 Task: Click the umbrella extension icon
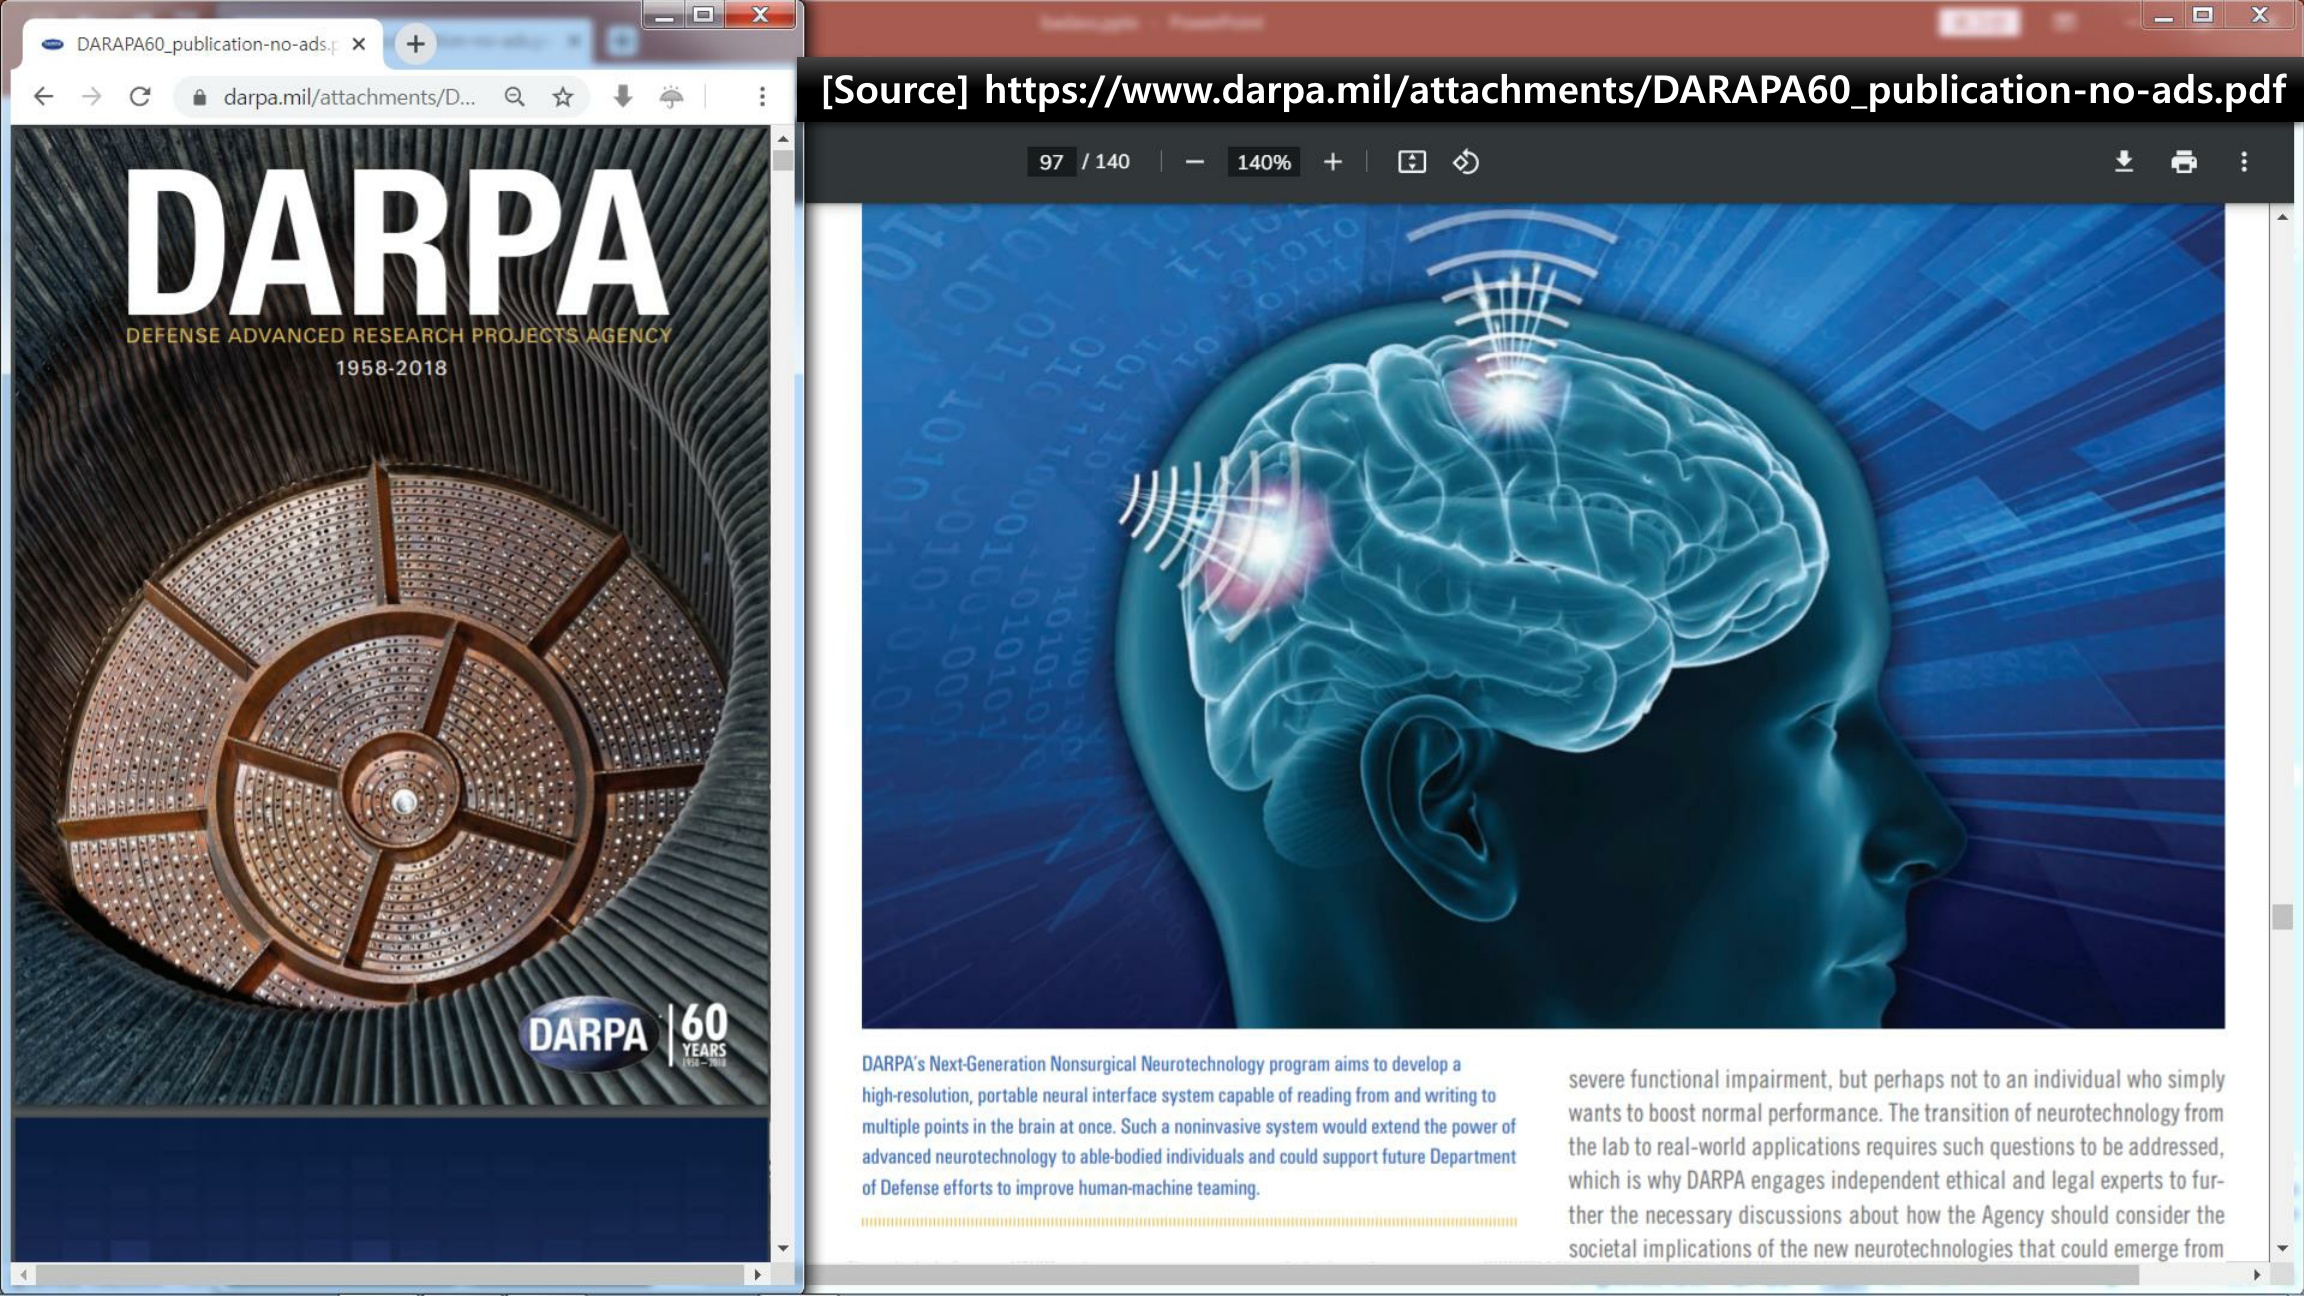(672, 97)
